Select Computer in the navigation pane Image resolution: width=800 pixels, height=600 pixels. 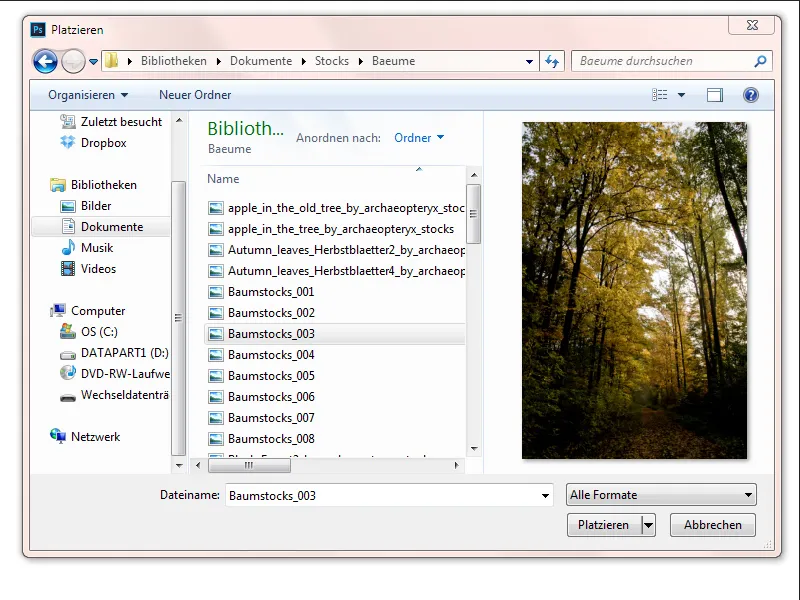[87, 311]
